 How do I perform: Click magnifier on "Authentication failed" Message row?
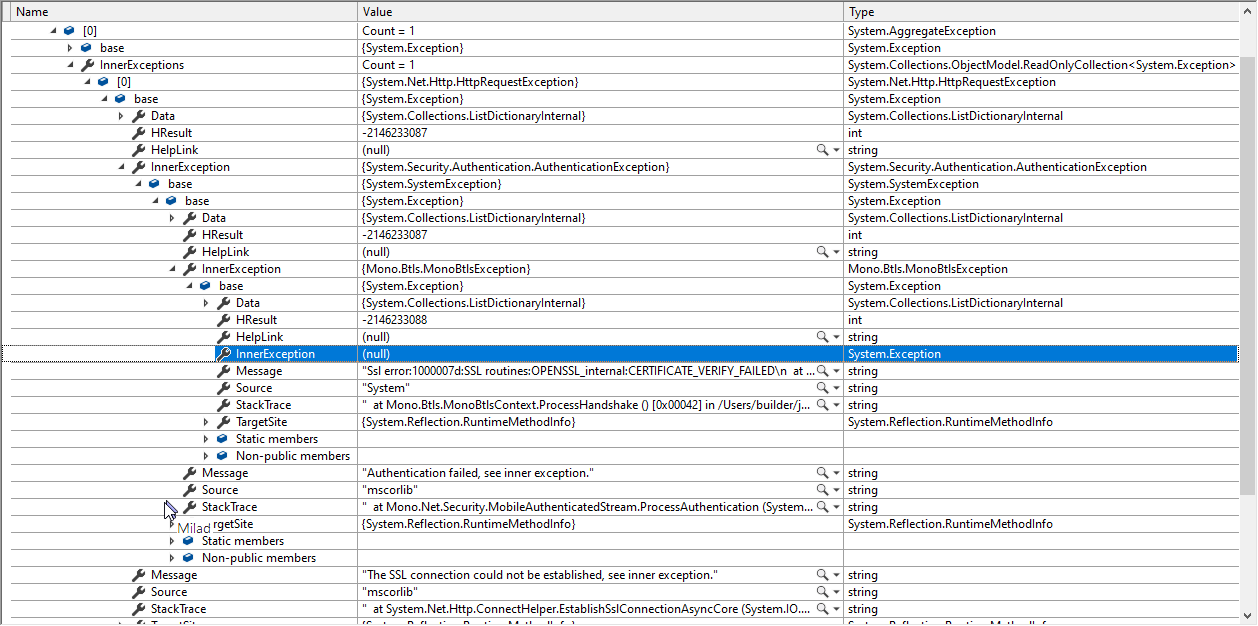(822, 473)
